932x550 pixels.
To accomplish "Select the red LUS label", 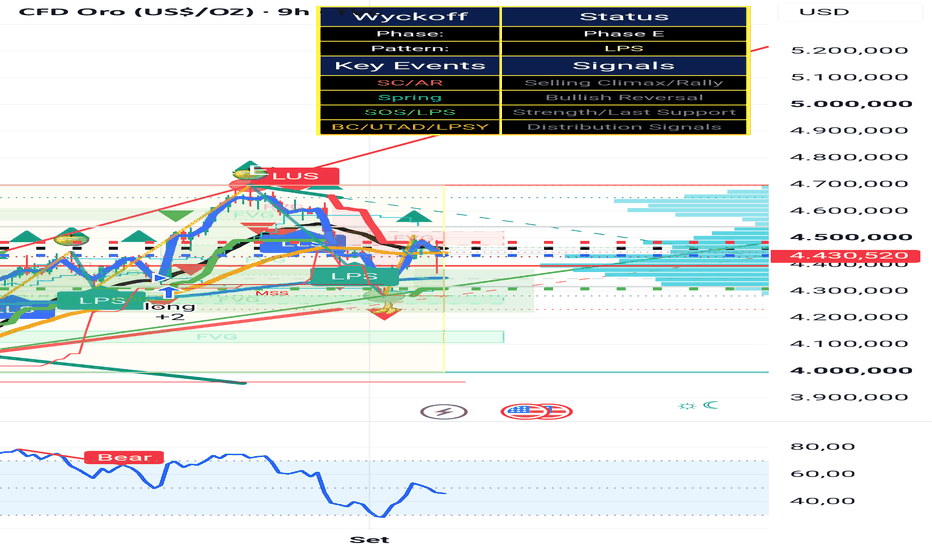I will (297, 176).
